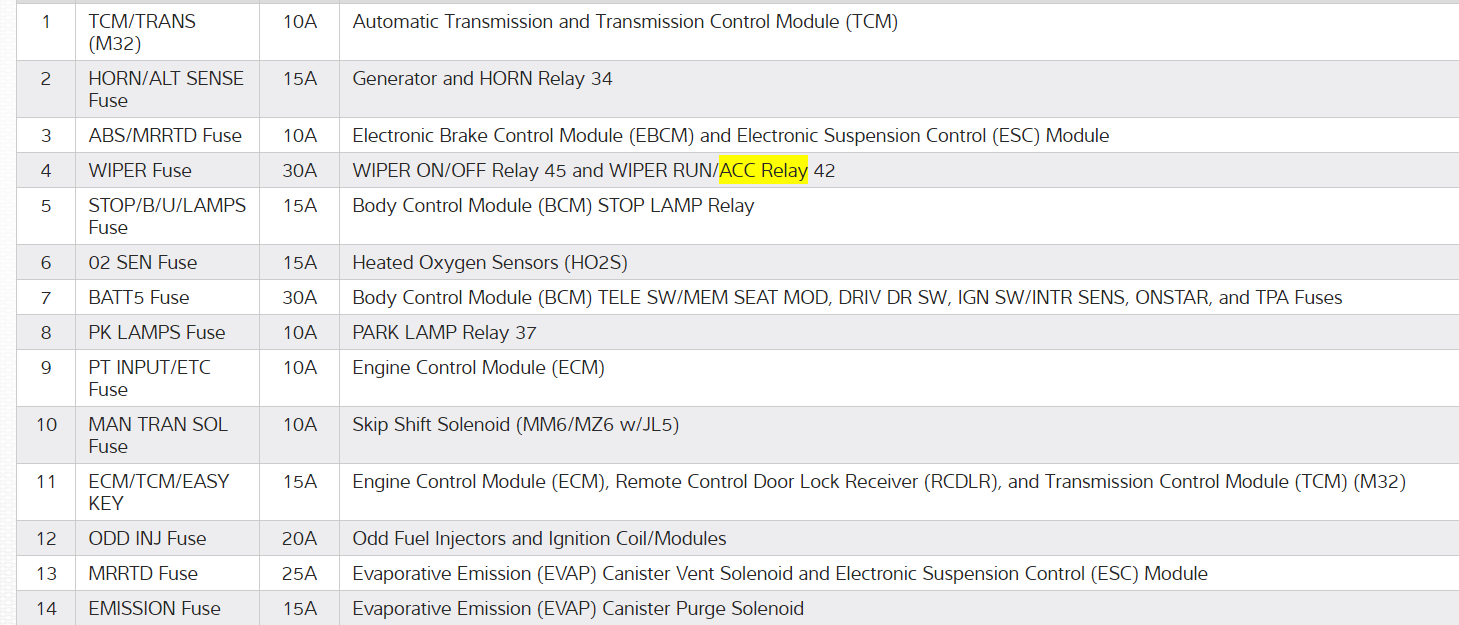Select the PT INPUT/ETC Fuse cell

(150, 378)
